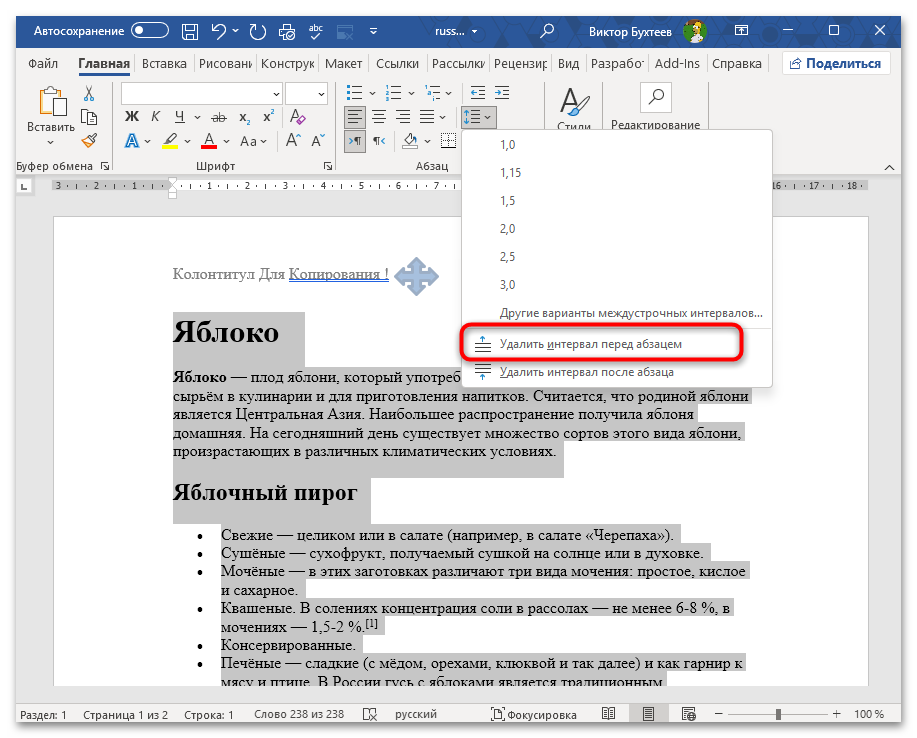
Task: Toggle align left button
Action: tap(354, 117)
